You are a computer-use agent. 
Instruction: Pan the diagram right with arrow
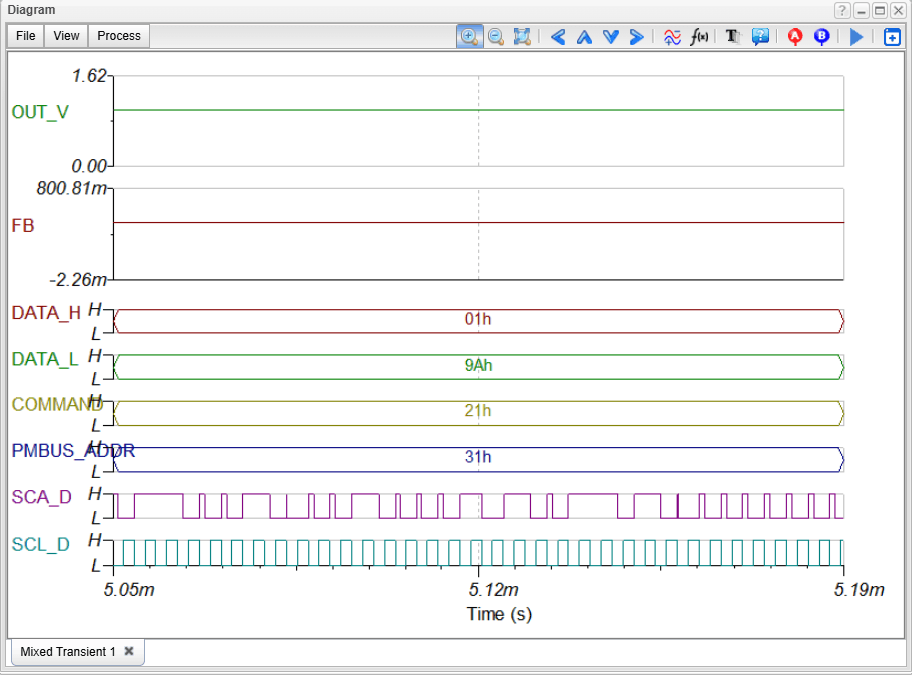tap(636, 37)
